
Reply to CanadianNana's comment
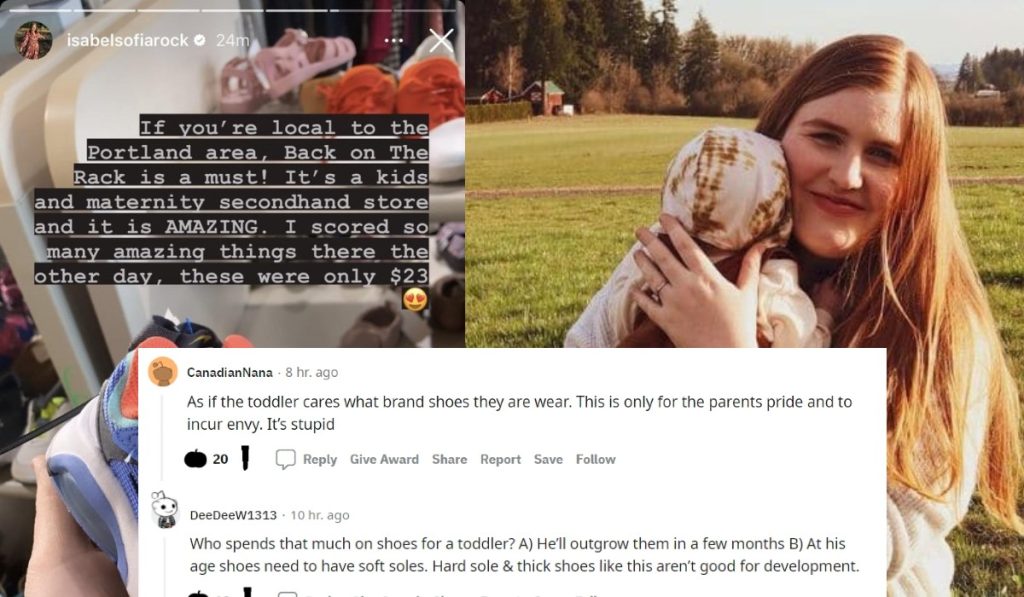319,459
